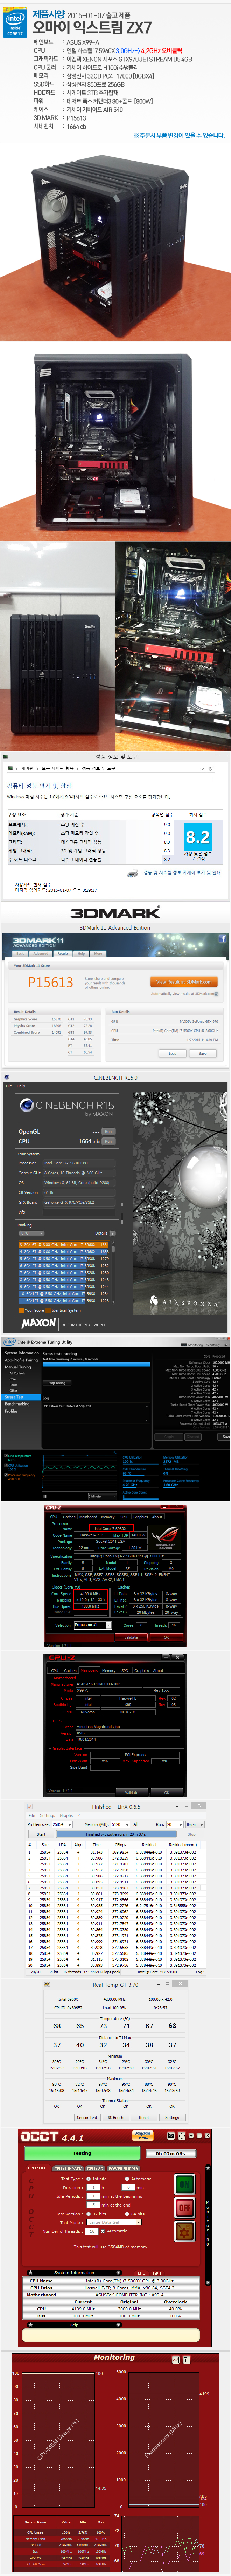The height and width of the screenshot is (2576, 231).
Task: Click OK in the upper CPU-Z window
Action: (167, 1637)
